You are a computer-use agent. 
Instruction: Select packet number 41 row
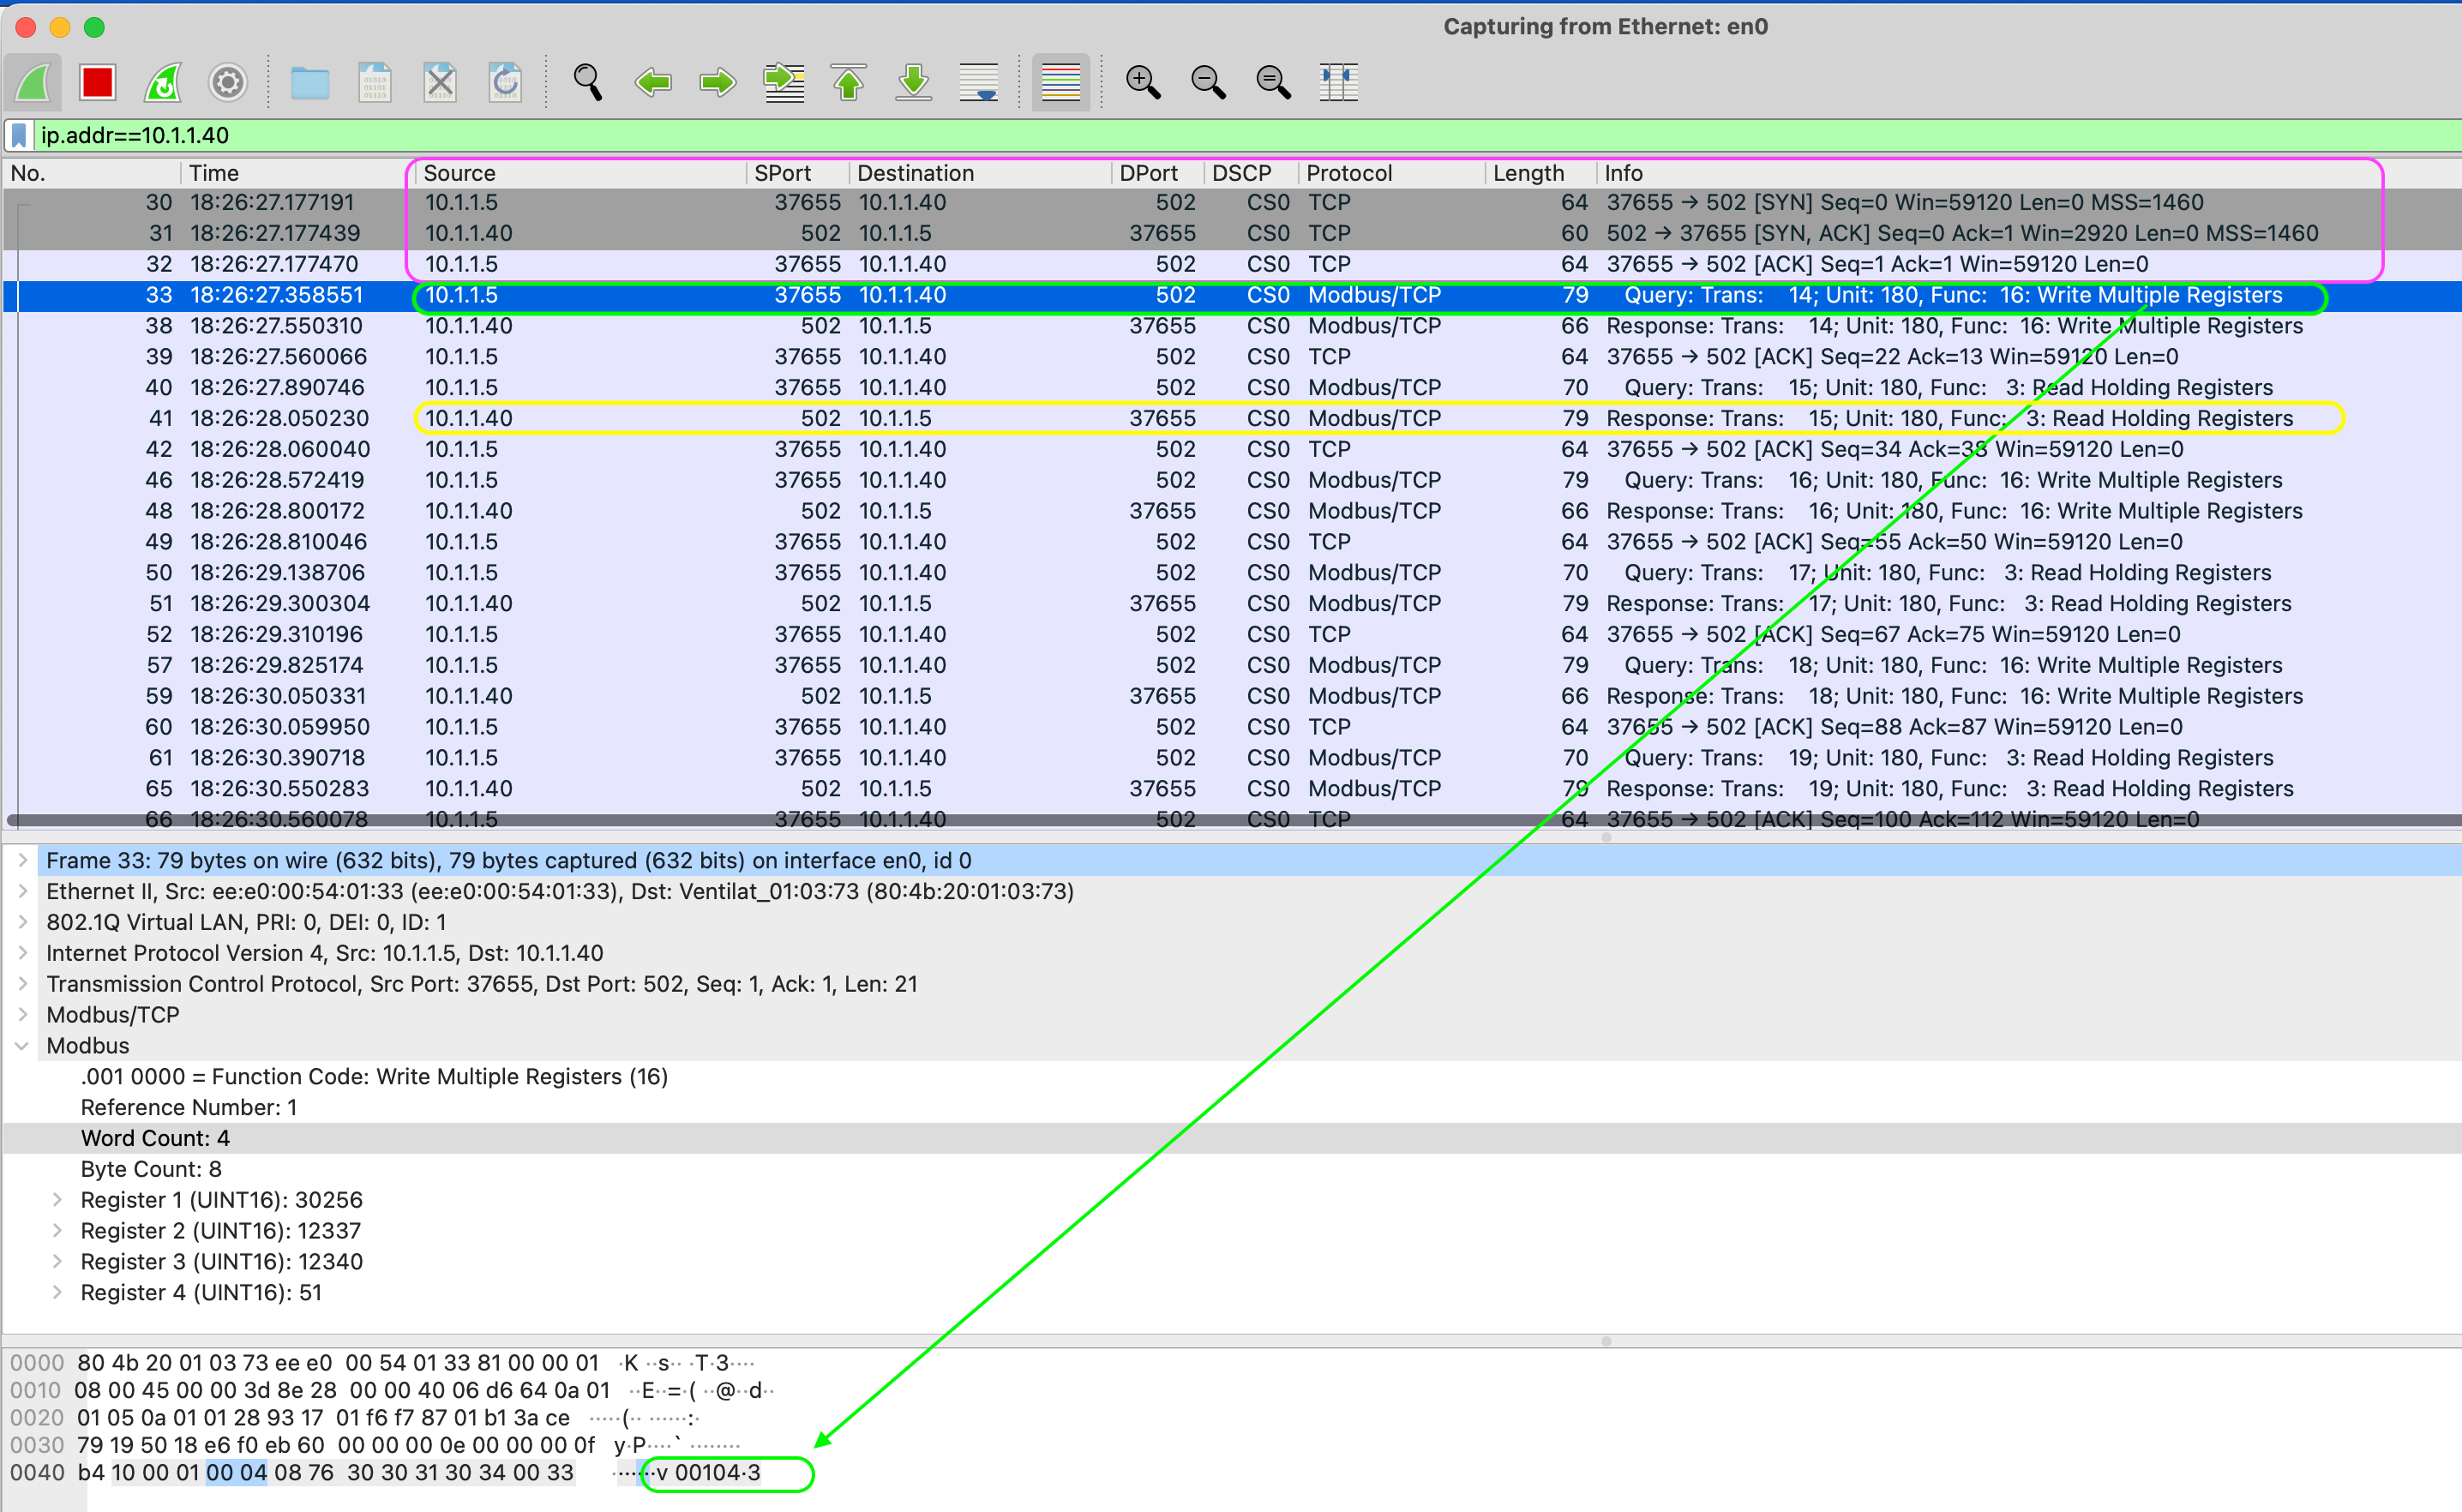point(700,418)
